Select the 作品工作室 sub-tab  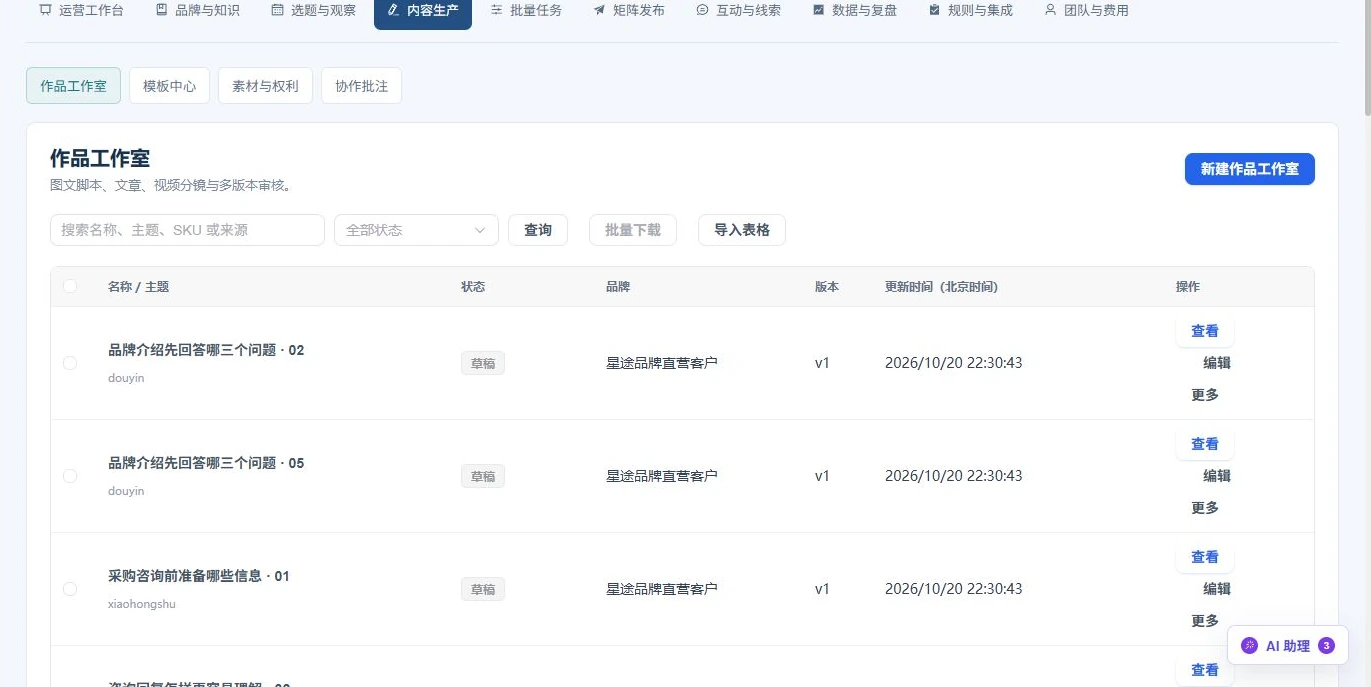(73, 86)
